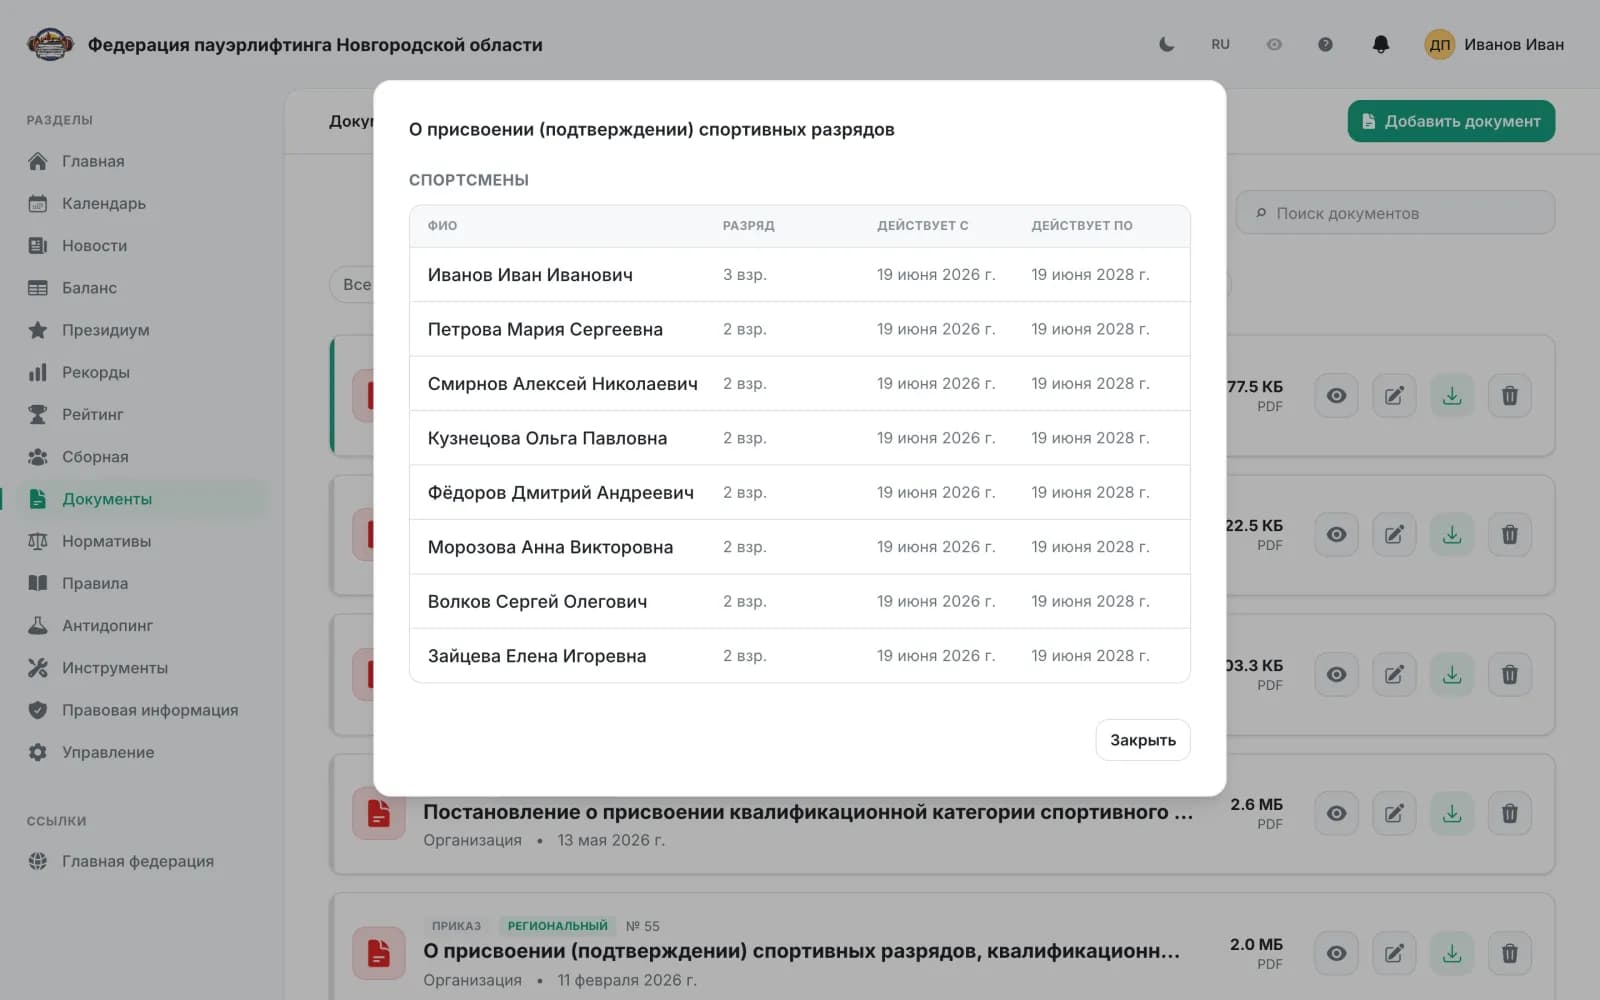This screenshot has height=1000, width=1600.
Task: Open Главная федерация link
Action: tap(137, 861)
